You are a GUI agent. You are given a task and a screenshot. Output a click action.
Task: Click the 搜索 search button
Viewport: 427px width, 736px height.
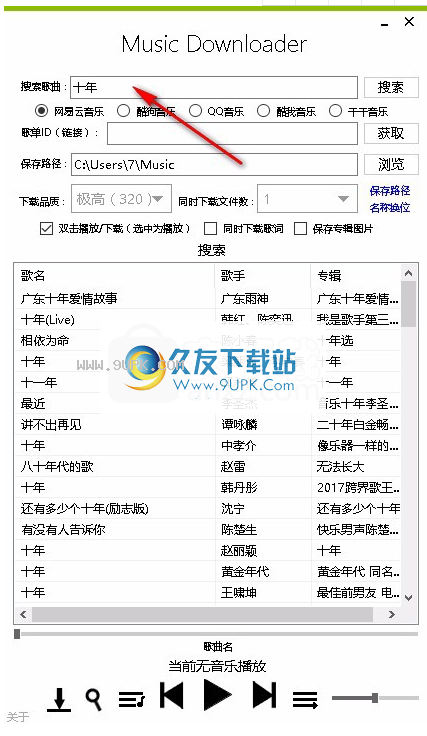point(391,87)
